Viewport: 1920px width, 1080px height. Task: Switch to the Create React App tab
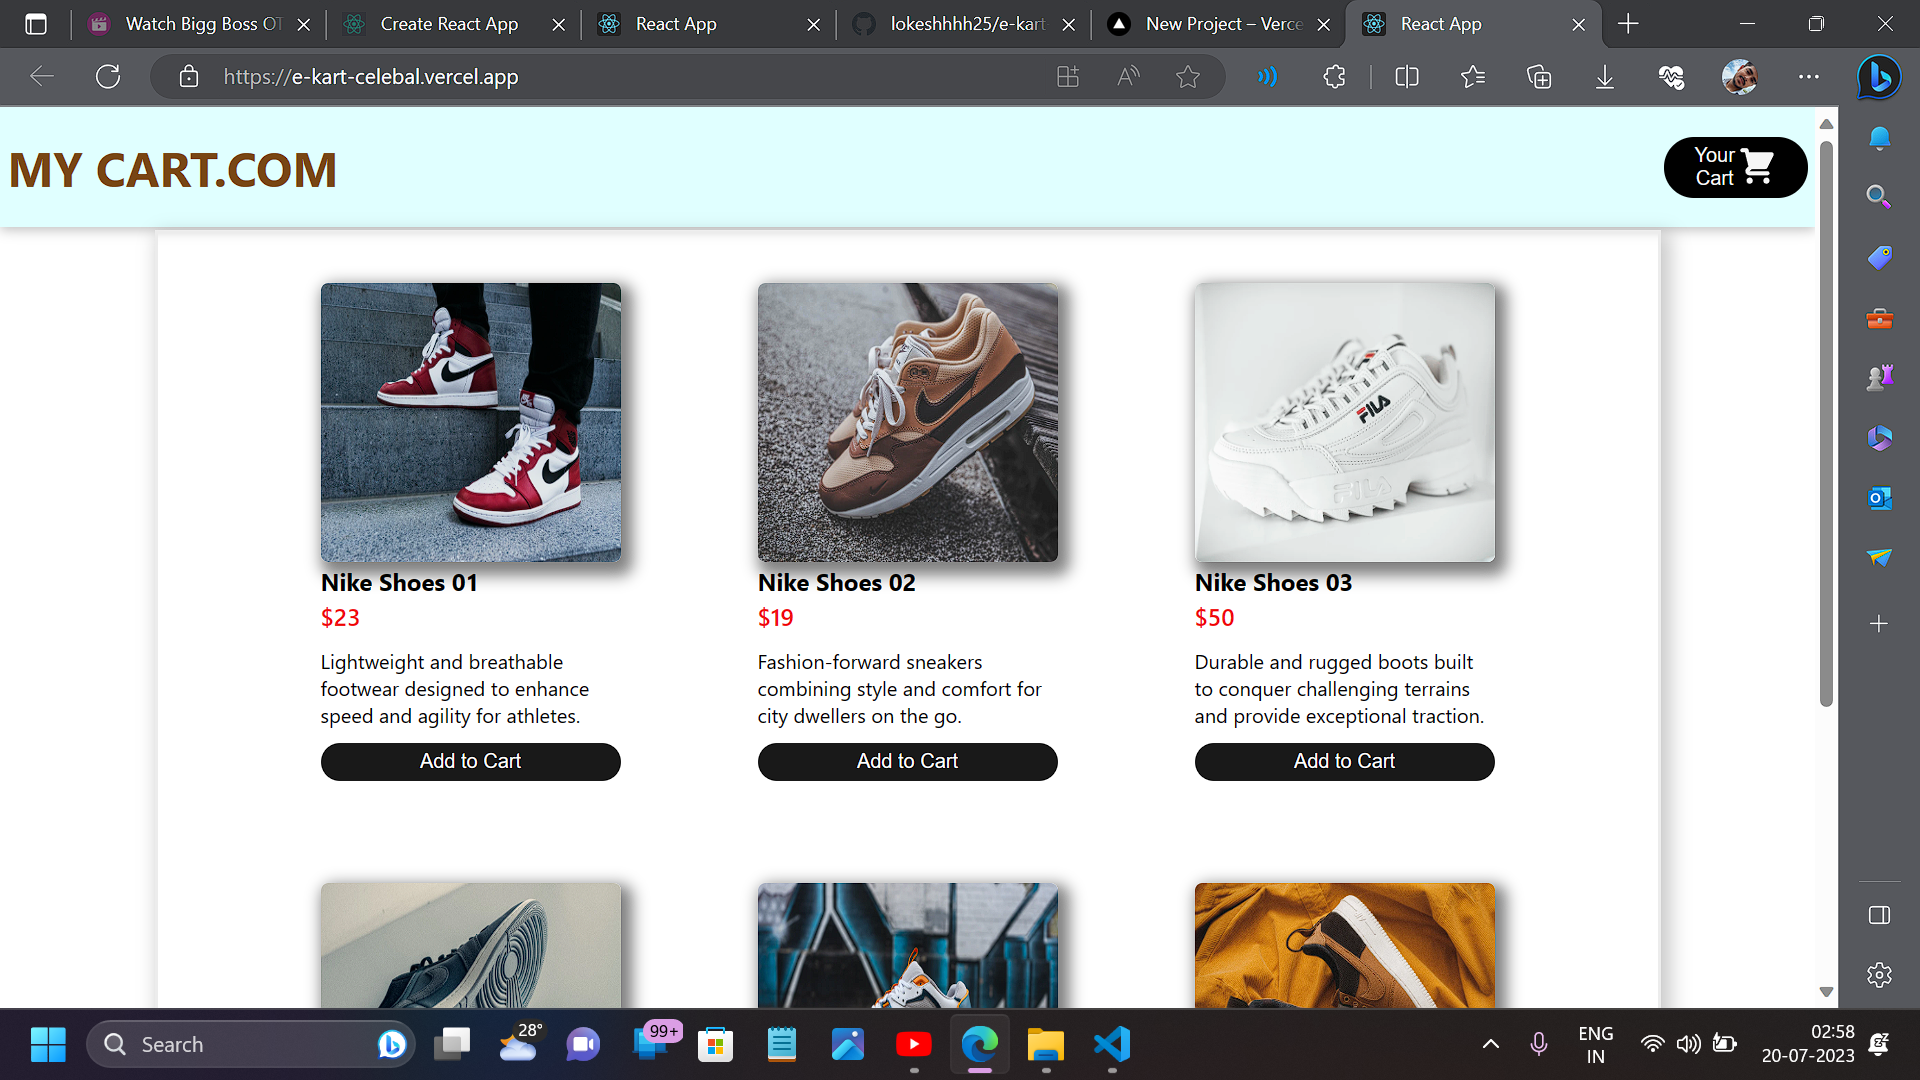coord(449,24)
